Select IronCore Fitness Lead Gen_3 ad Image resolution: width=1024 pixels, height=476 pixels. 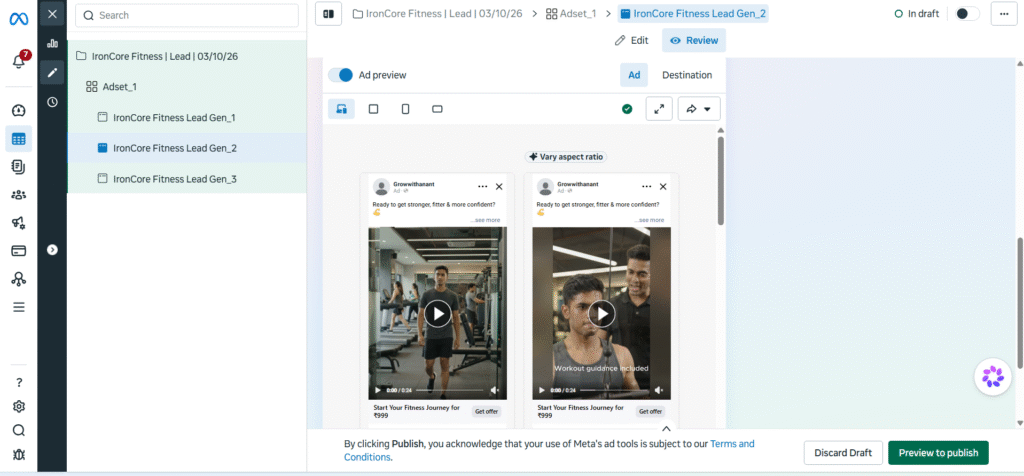pos(187,178)
